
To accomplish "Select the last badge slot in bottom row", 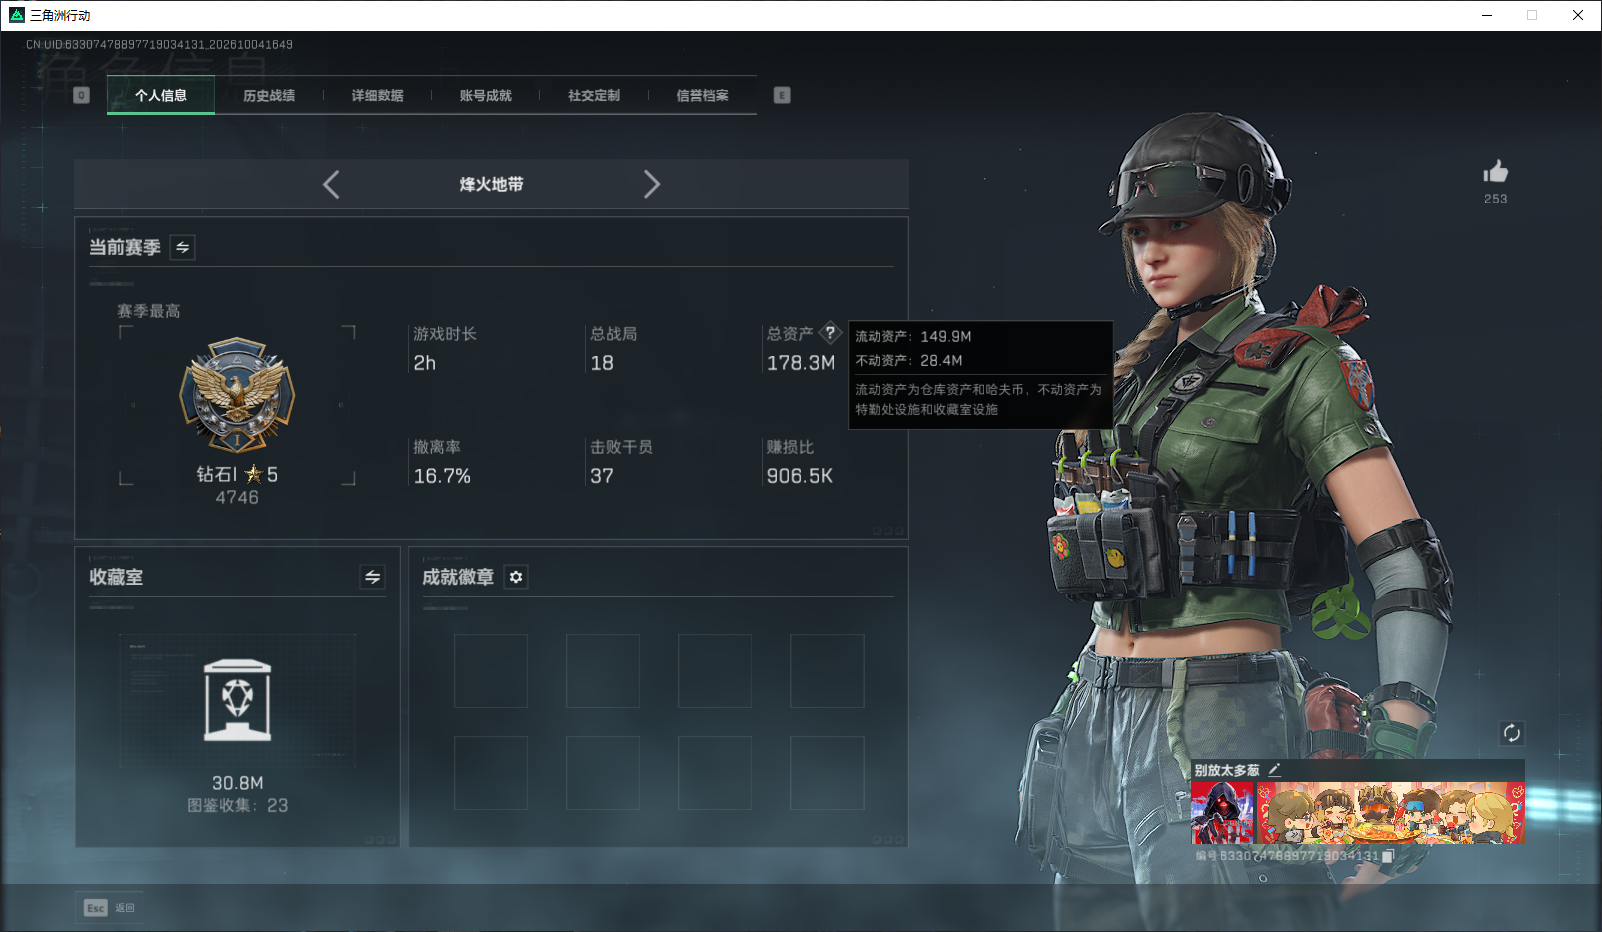I will [x=827, y=773].
